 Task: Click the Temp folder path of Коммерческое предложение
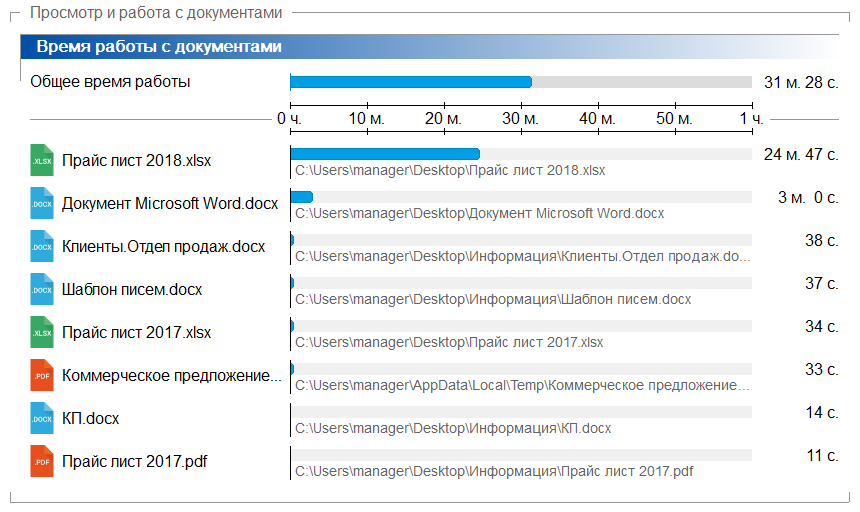pos(523,385)
